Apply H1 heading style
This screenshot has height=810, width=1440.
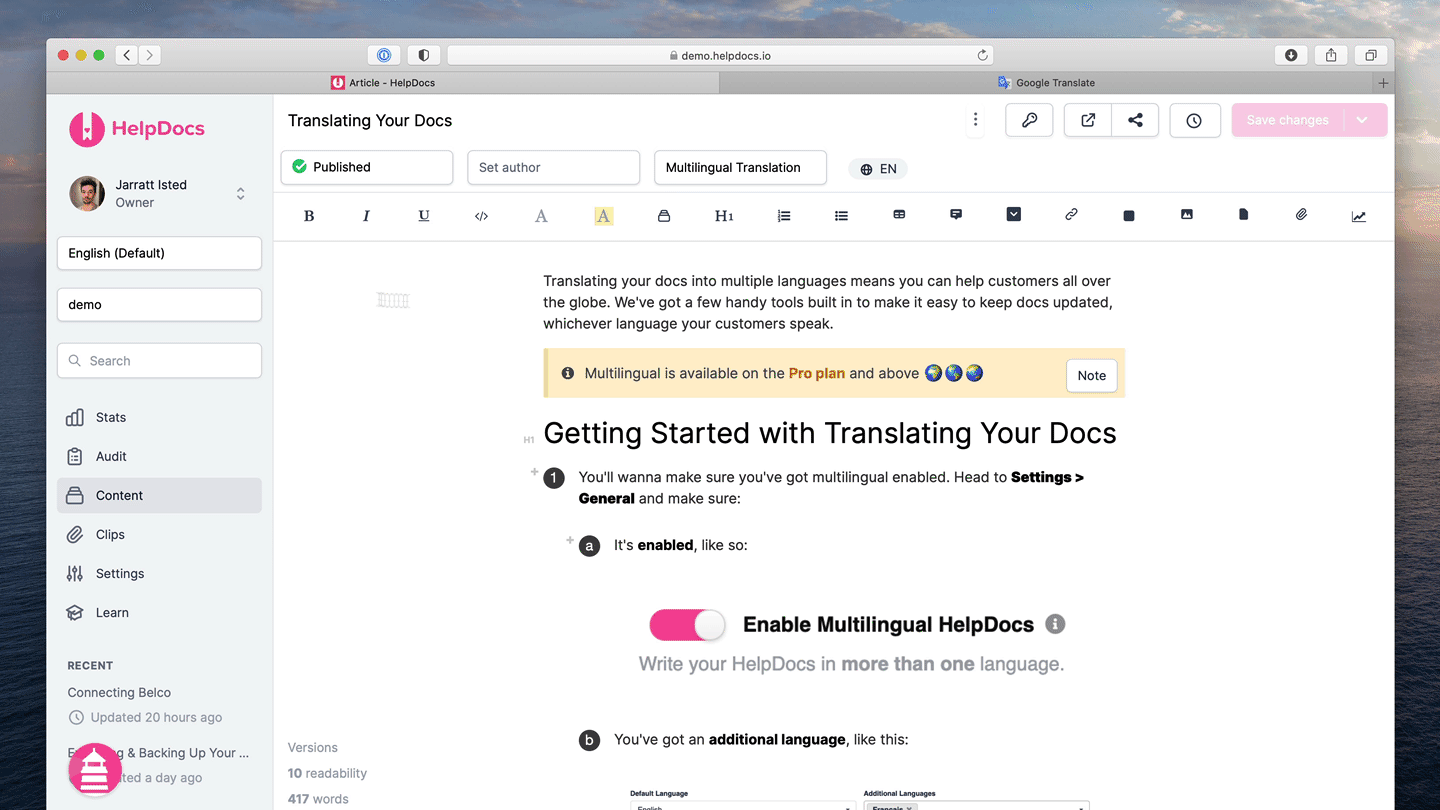click(724, 216)
